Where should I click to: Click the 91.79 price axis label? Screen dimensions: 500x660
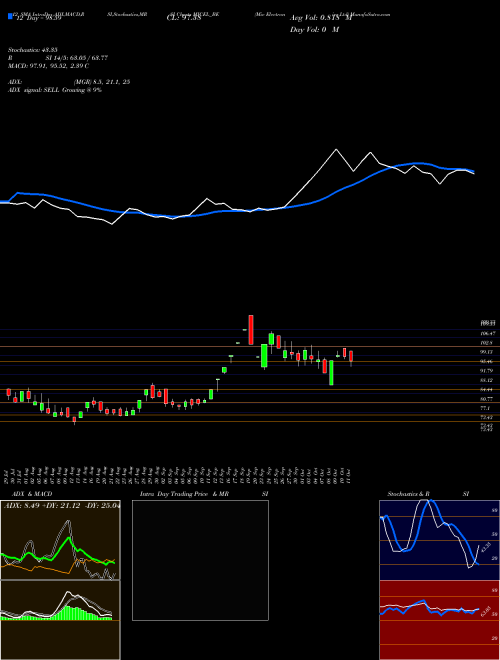point(487,370)
